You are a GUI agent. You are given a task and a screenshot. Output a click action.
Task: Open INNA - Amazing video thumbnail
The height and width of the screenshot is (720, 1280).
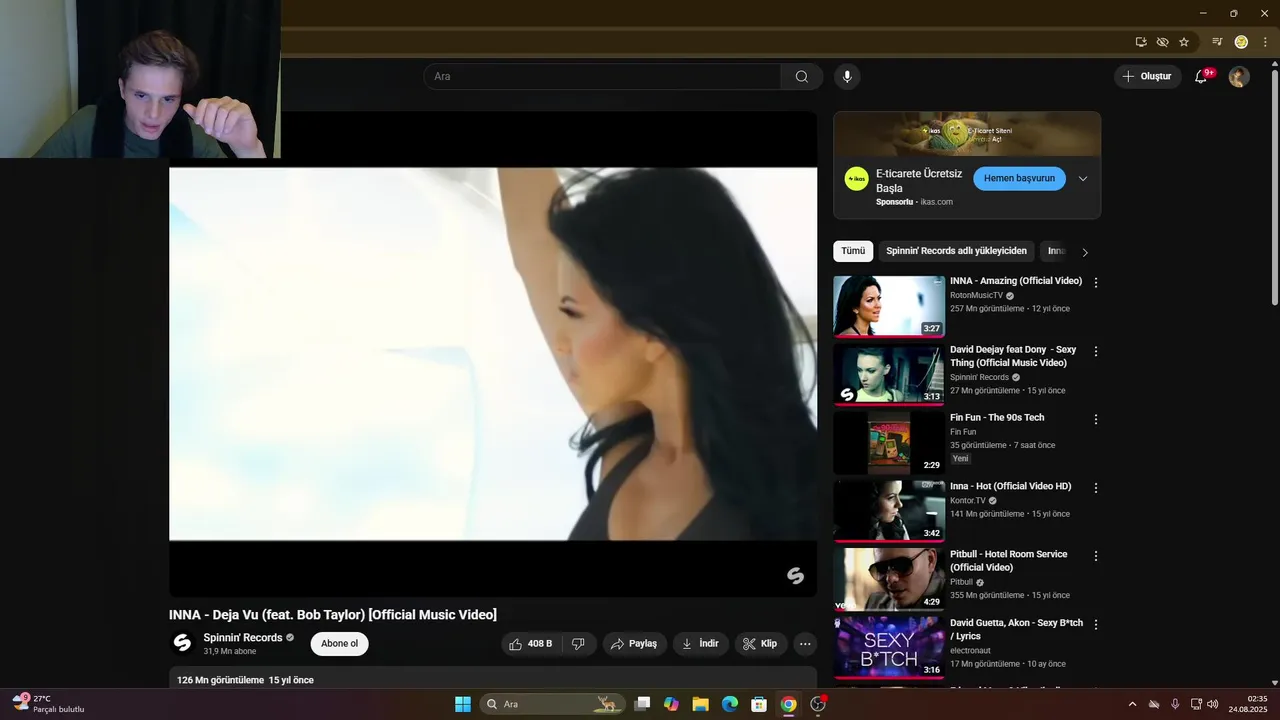click(x=889, y=307)
